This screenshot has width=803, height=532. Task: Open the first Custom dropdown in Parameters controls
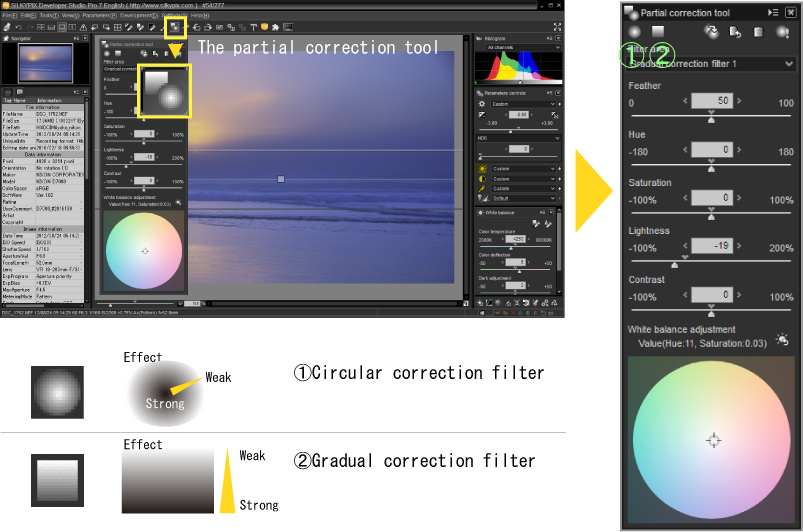[523, 104]
